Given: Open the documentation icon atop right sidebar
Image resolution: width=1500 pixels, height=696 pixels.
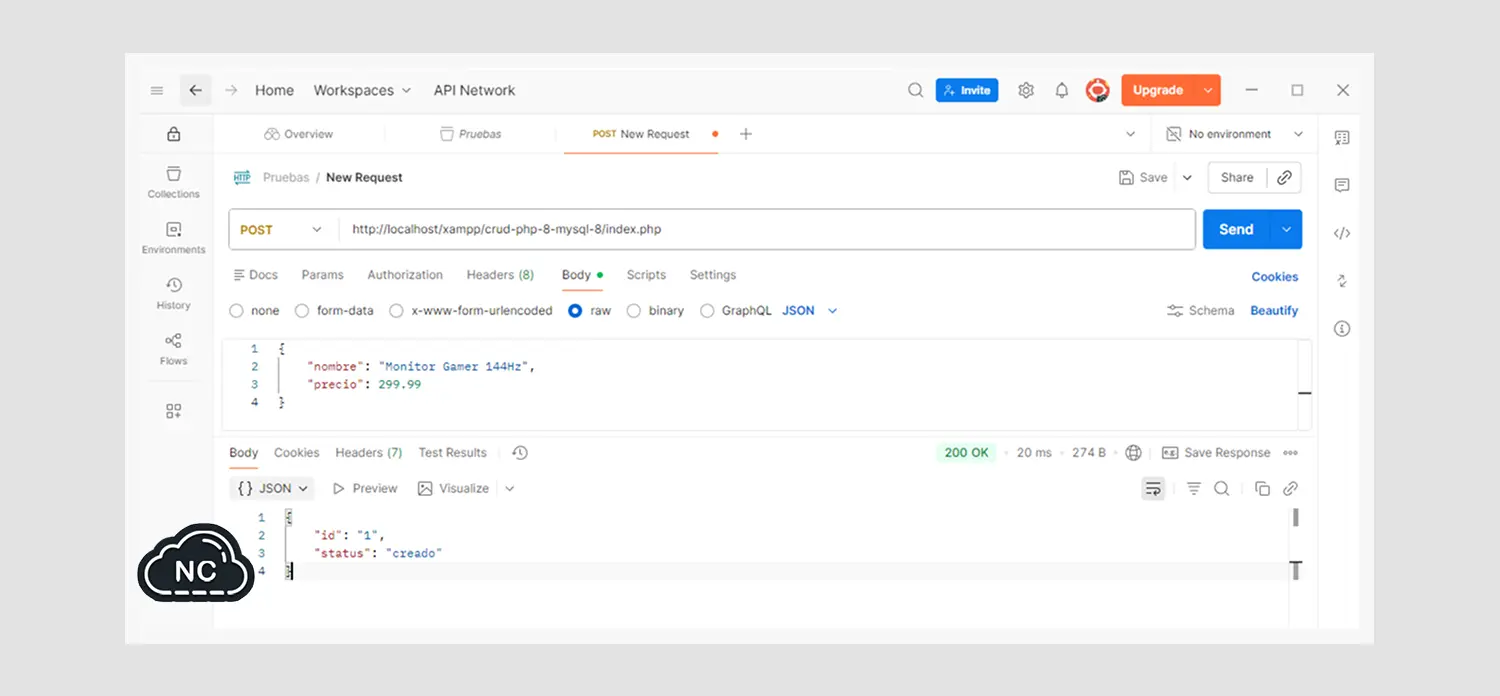Looking at the screenshot, I should pyautogui.click(x=1342, y=138).
